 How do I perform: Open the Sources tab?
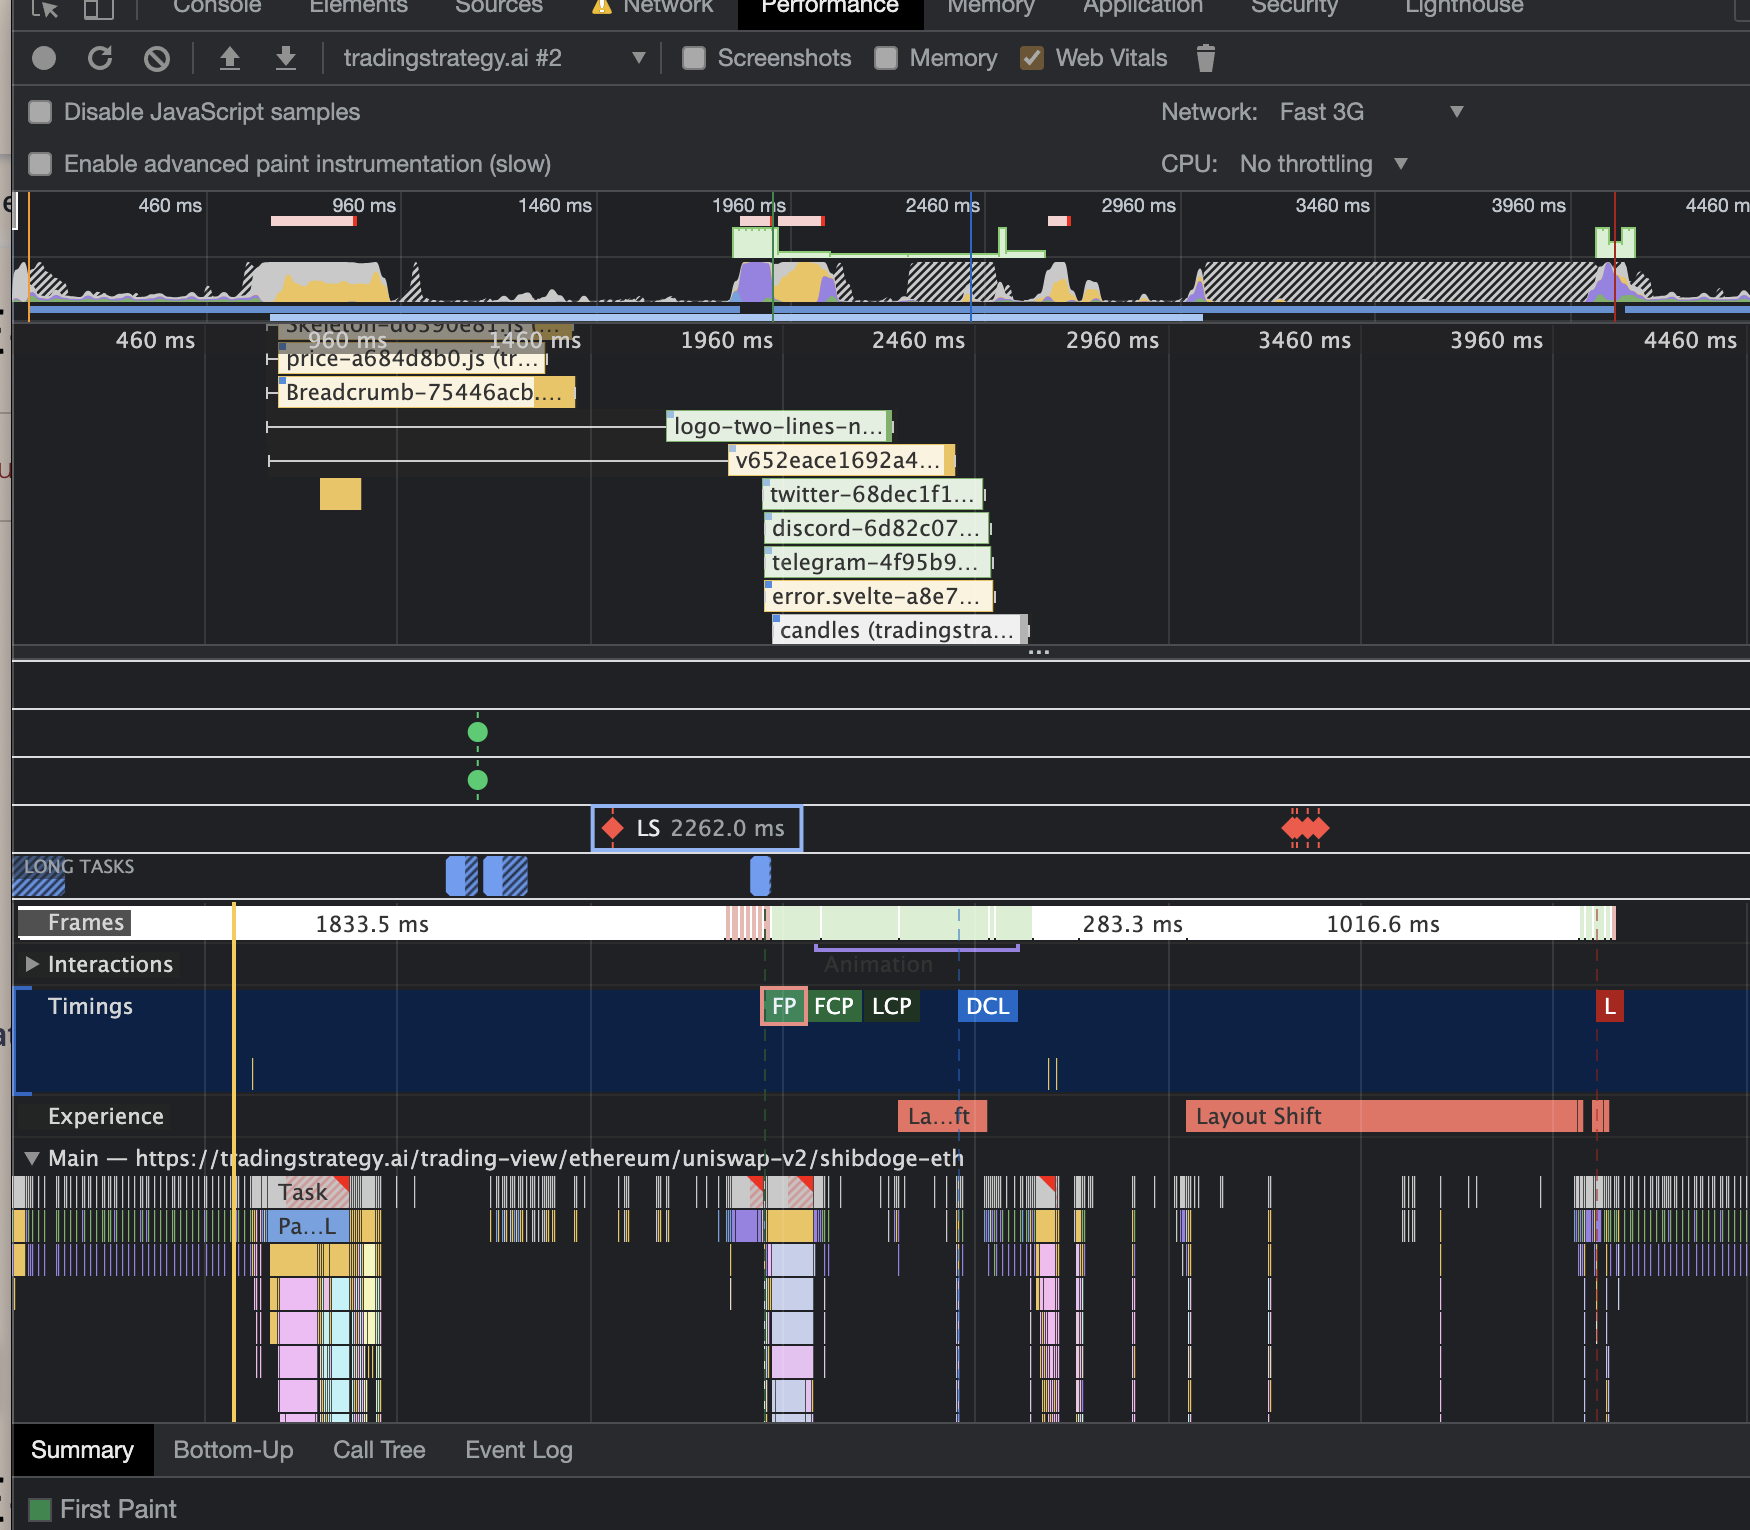pos(499,6)
